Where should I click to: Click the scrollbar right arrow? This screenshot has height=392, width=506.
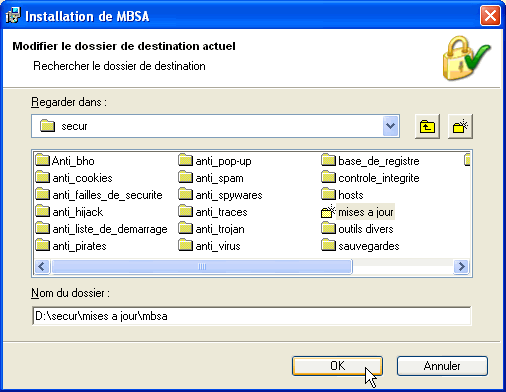point(461,266)
